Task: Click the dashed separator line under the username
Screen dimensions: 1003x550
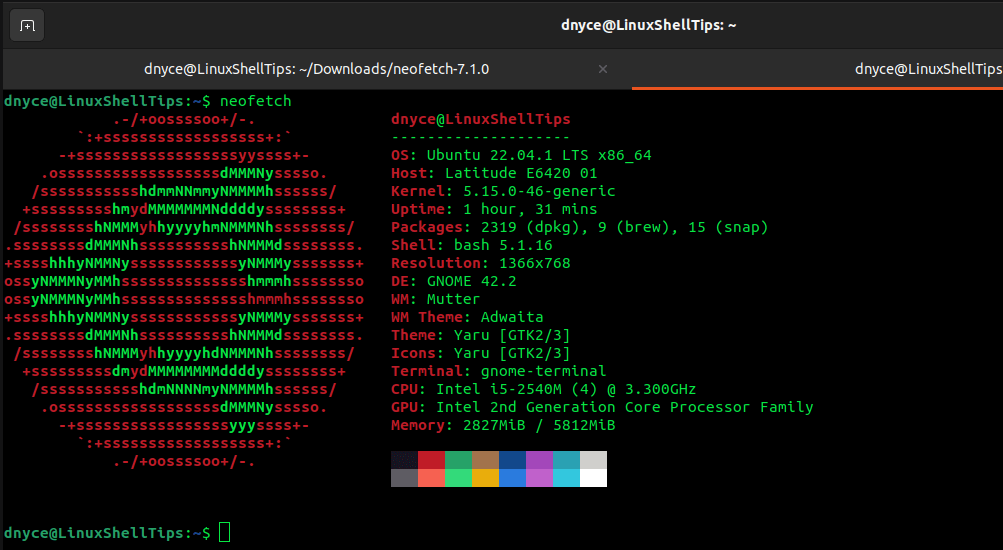Action: click(480, 138)
